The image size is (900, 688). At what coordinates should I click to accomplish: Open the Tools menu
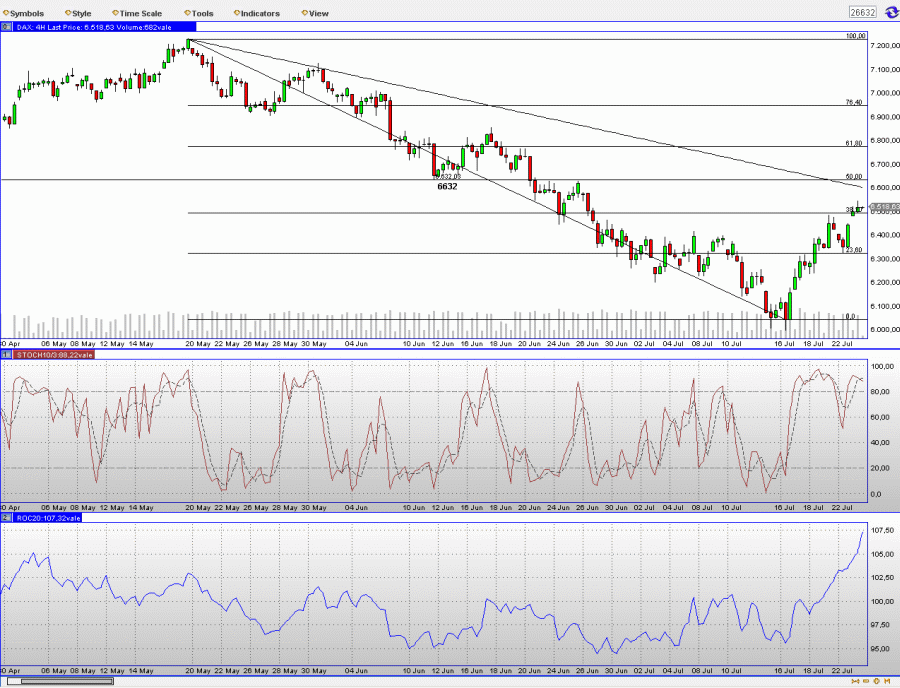pyautogui.click(x=199, y=13)
